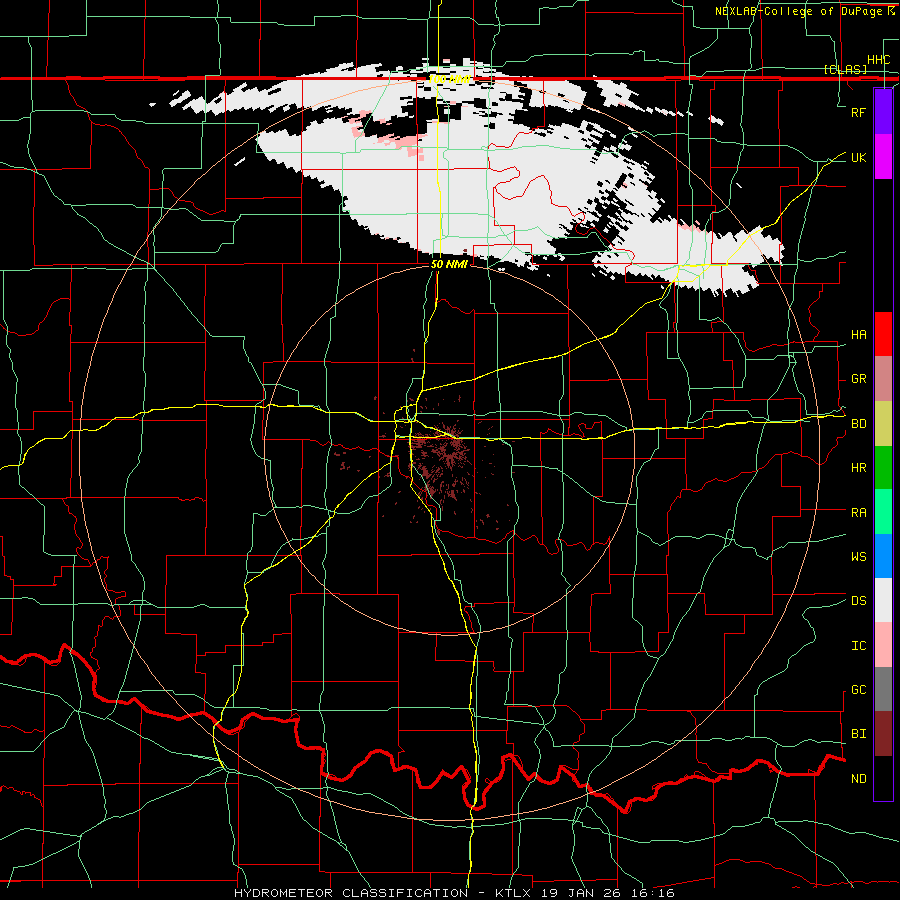Click the BD legend label
The image size is (900, 900).
pos(859,424)
